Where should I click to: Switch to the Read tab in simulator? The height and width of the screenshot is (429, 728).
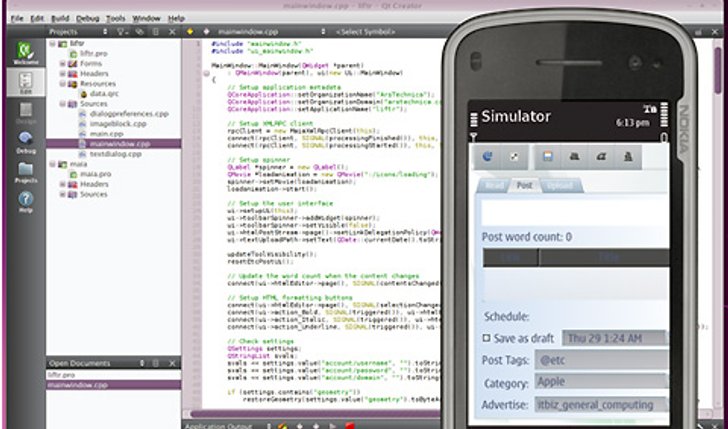pyautogui.click(x=493, y=185)
